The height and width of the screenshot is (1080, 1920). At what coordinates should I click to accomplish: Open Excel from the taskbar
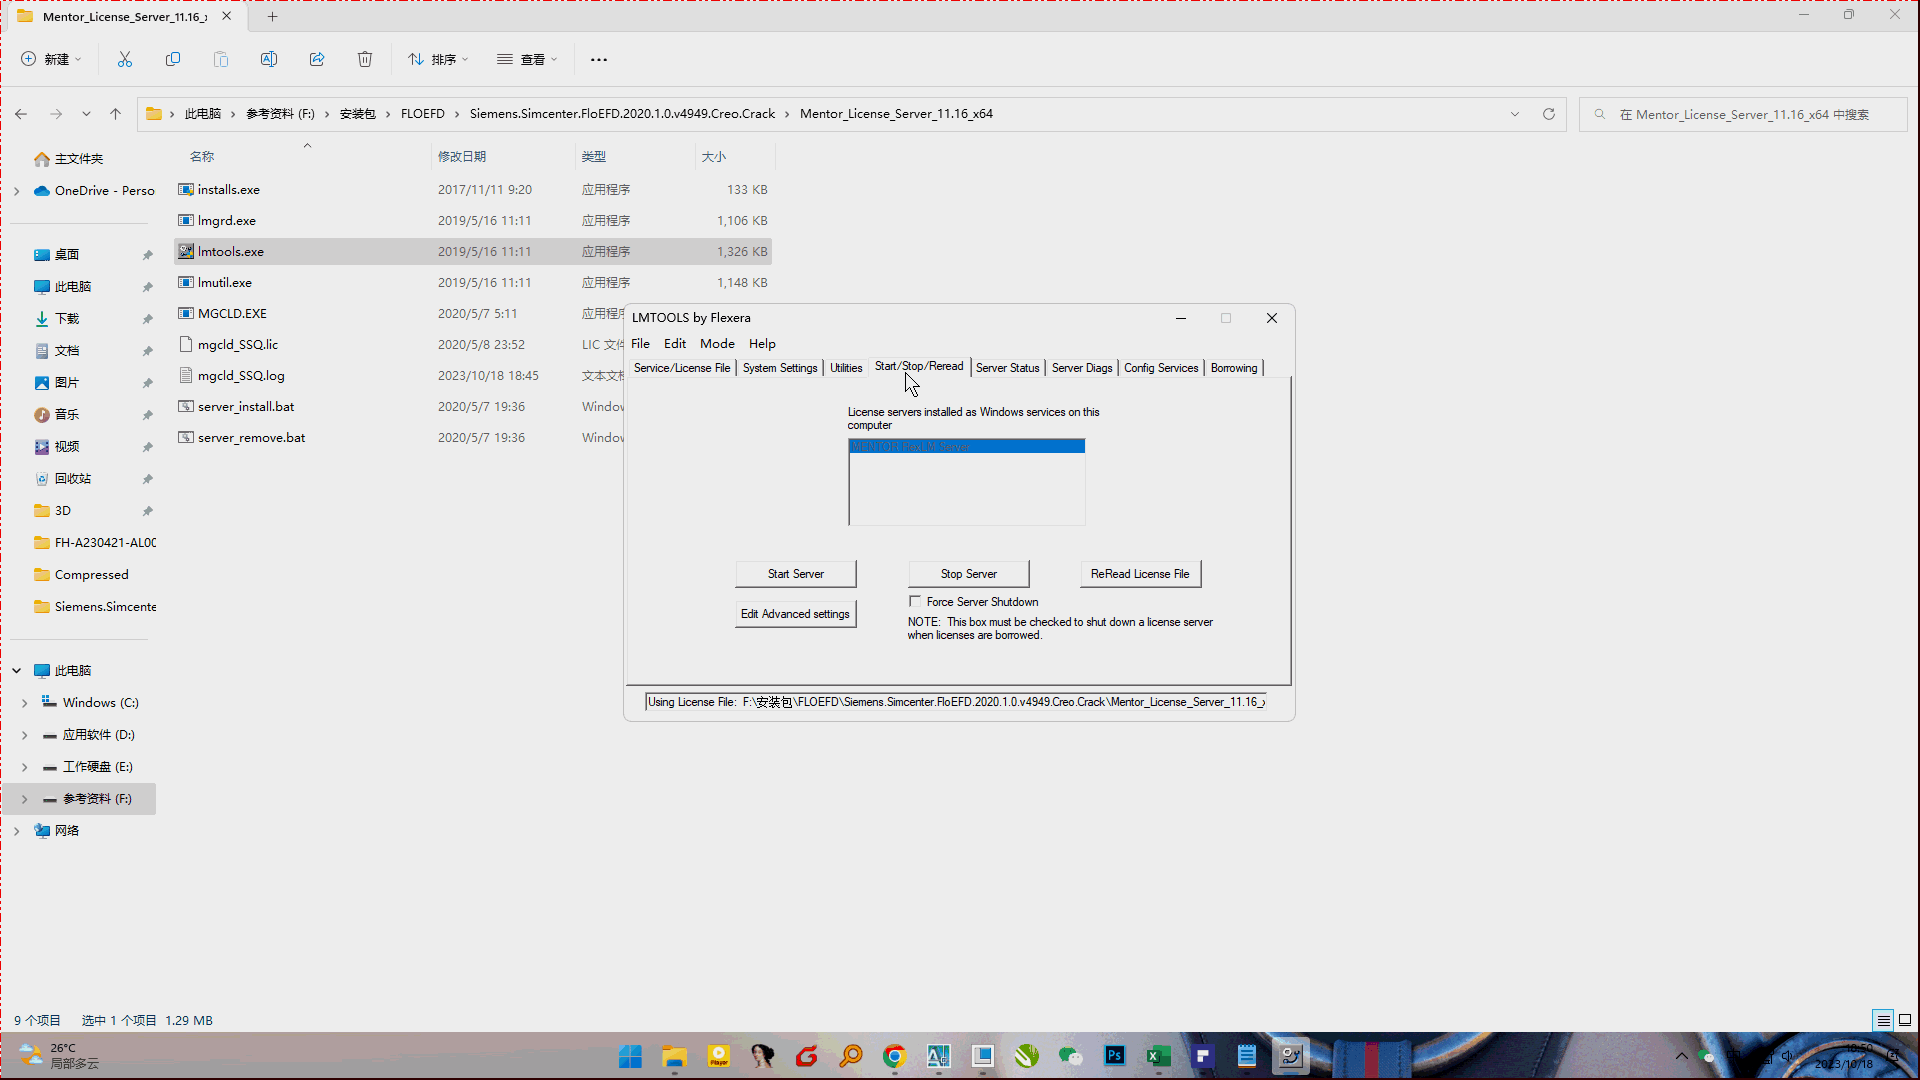click(1158, 1056)
